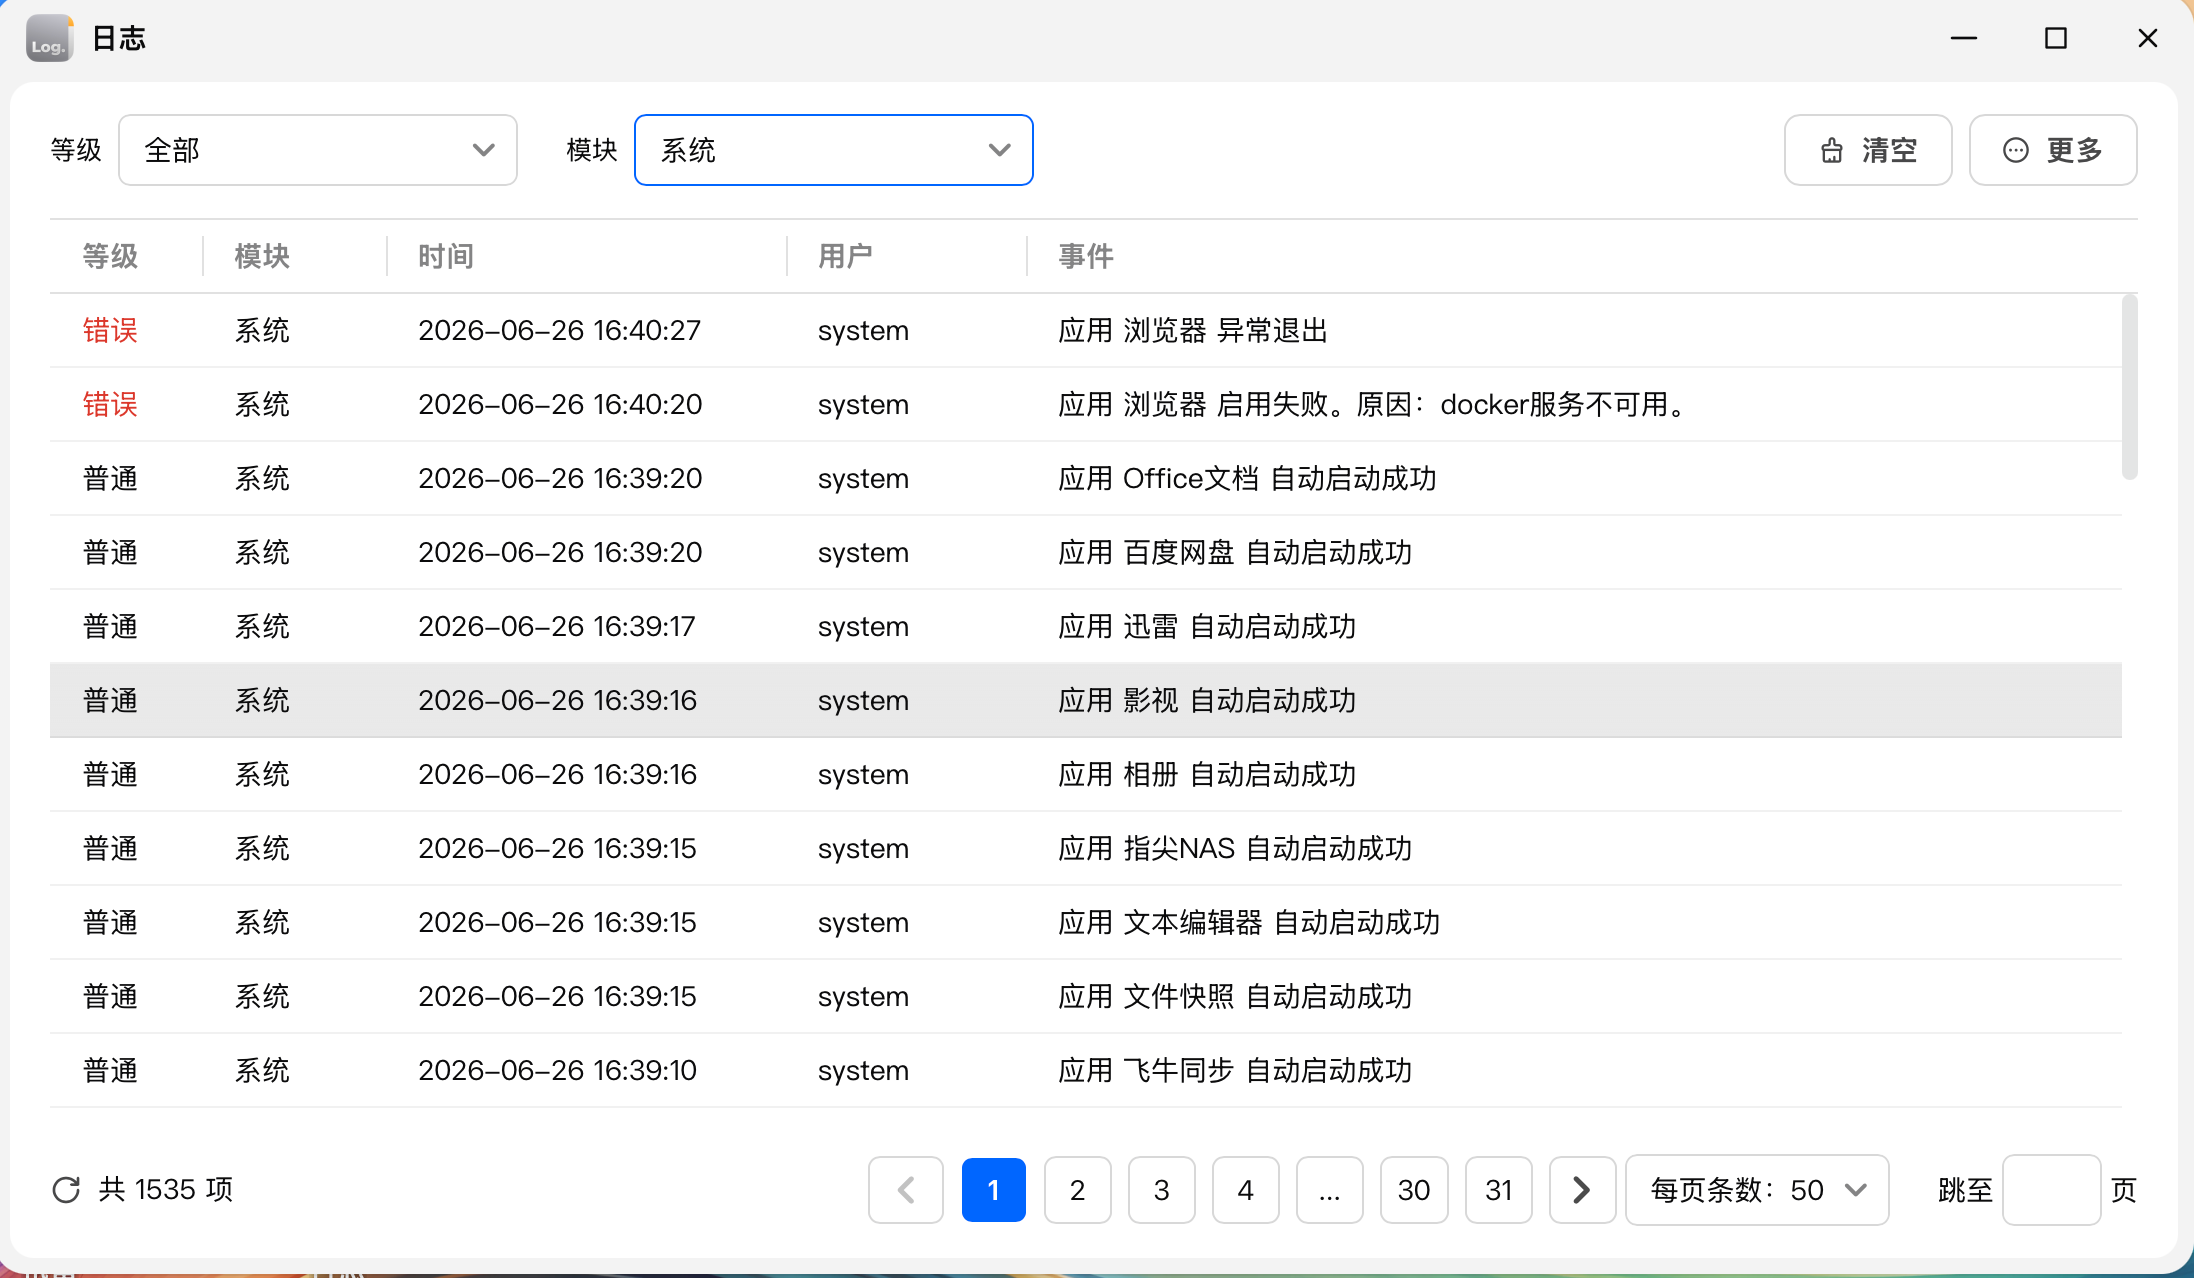
Task: Click the timestamp 2026-06-26 16:40:27
Action: tap(560, 330)
